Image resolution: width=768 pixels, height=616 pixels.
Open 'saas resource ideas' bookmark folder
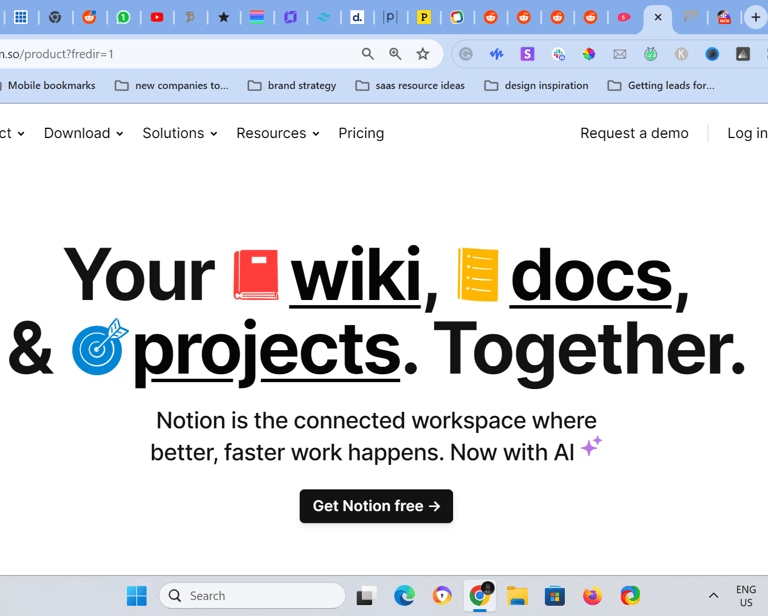click(x=410, y=86)
